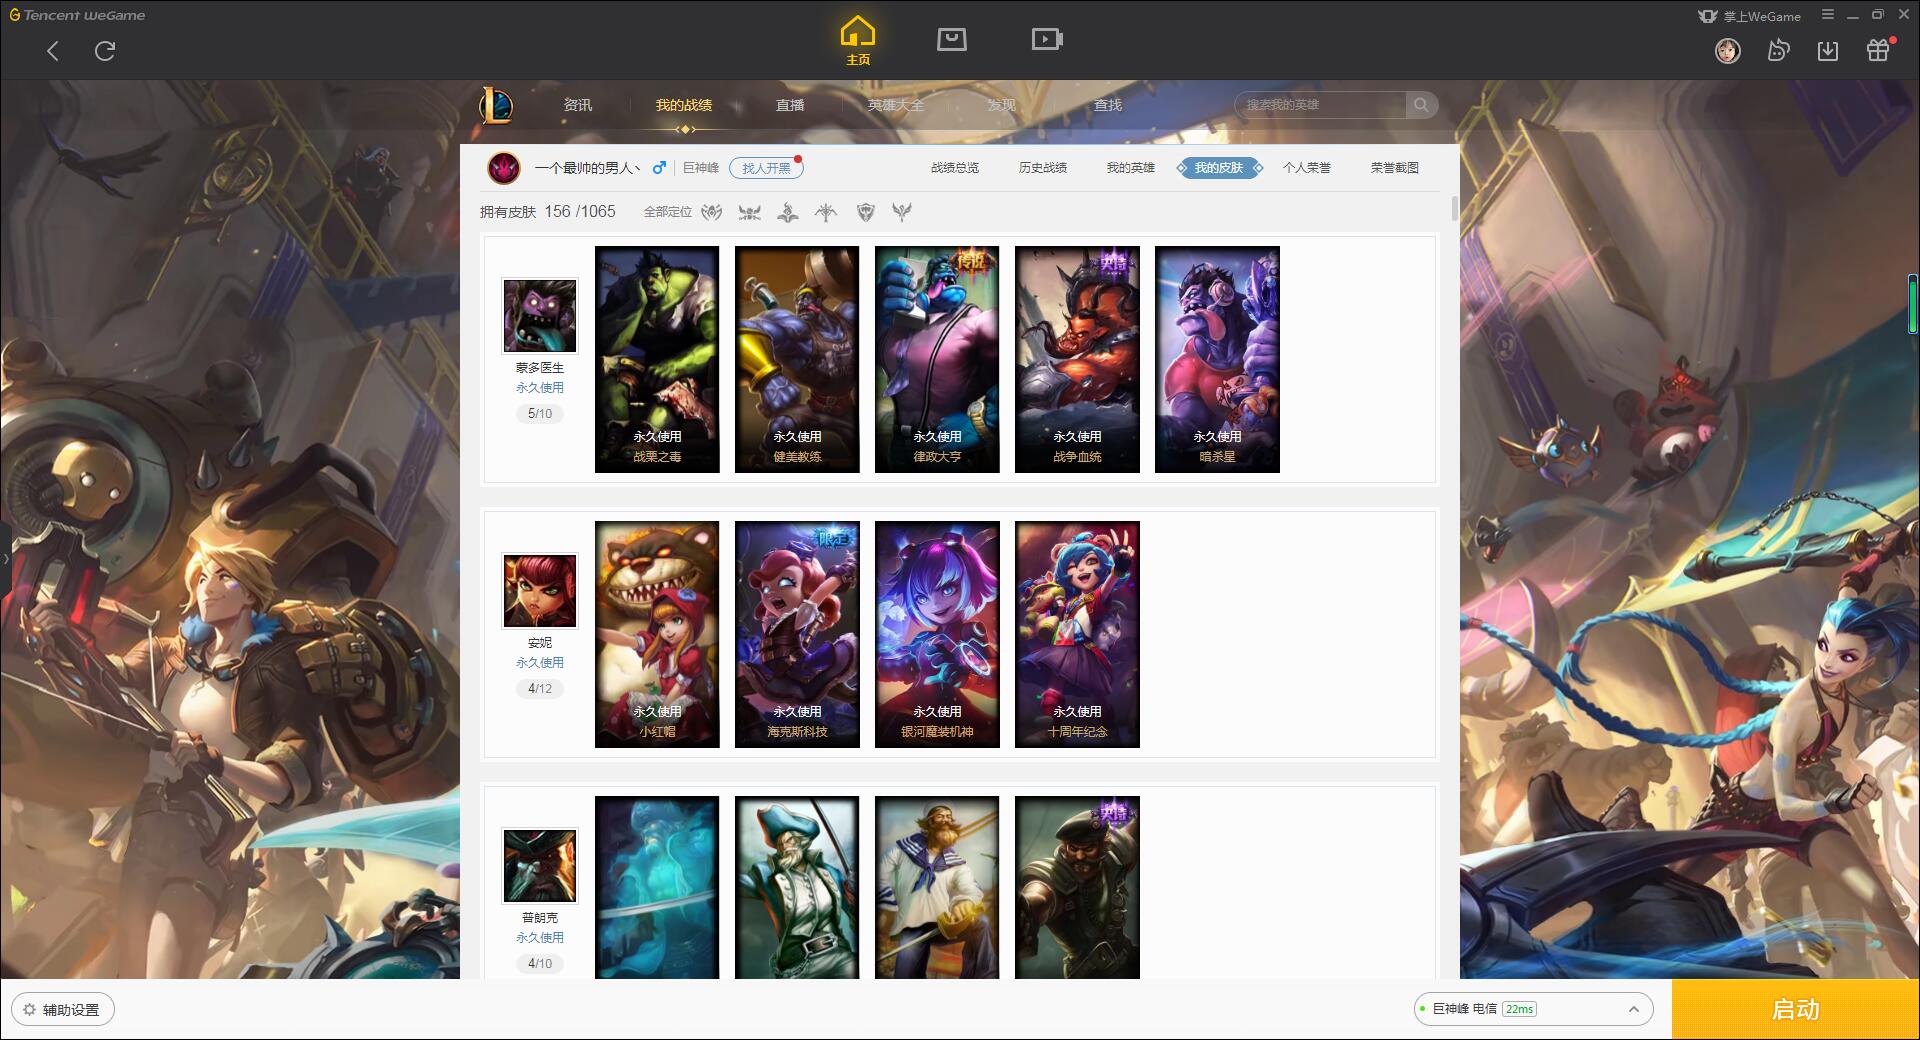
Task: Open the 资讯 tab
Action: (577, 105)
